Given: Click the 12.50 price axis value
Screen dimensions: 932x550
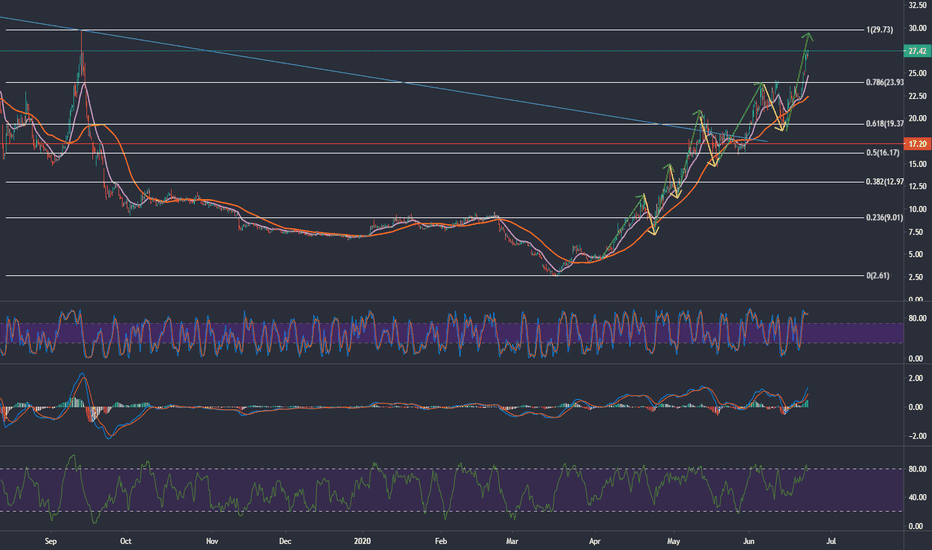Looking at the screenshot, I should tap(917, 186).
